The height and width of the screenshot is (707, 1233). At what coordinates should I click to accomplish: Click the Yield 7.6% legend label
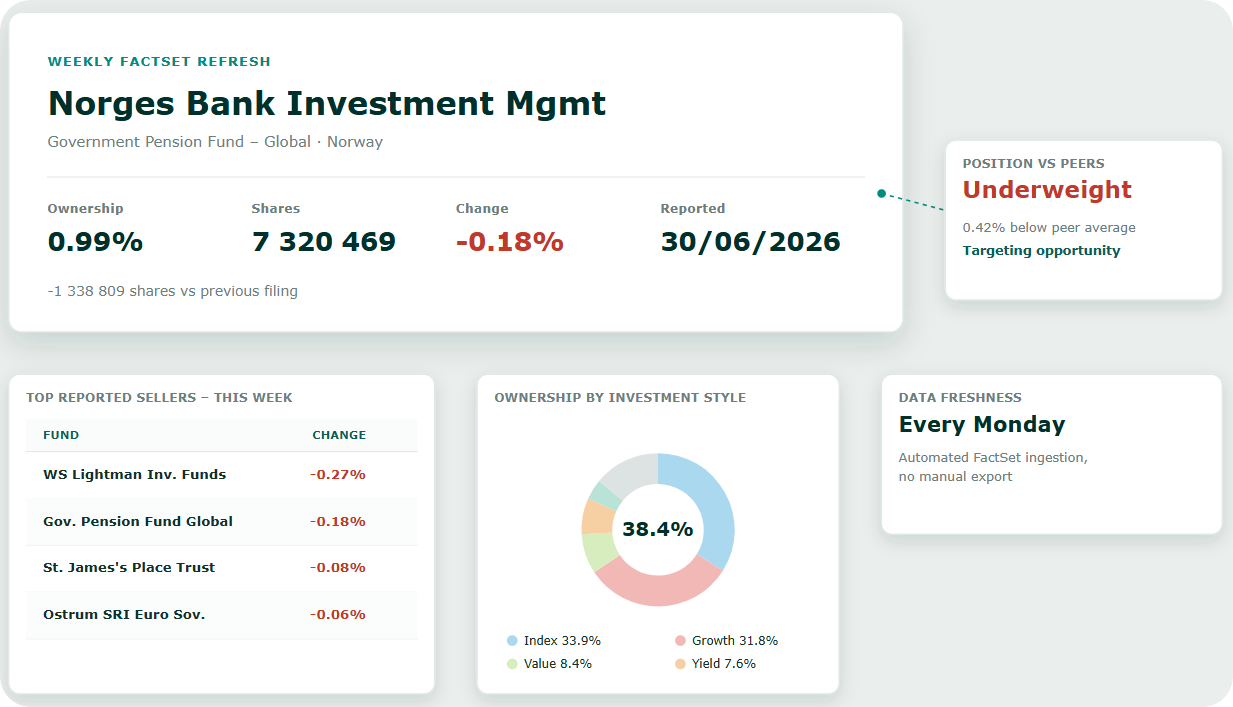pos(724,664)
